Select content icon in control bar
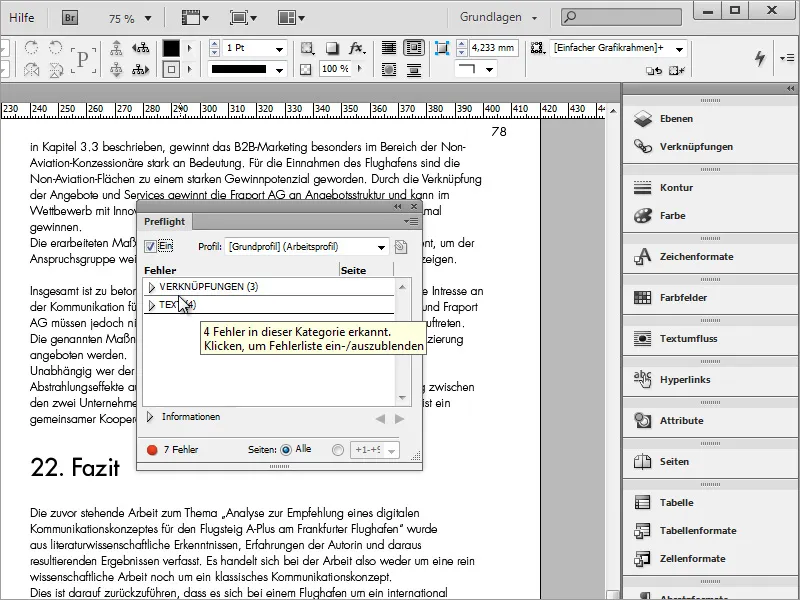 tap(116, 69)
